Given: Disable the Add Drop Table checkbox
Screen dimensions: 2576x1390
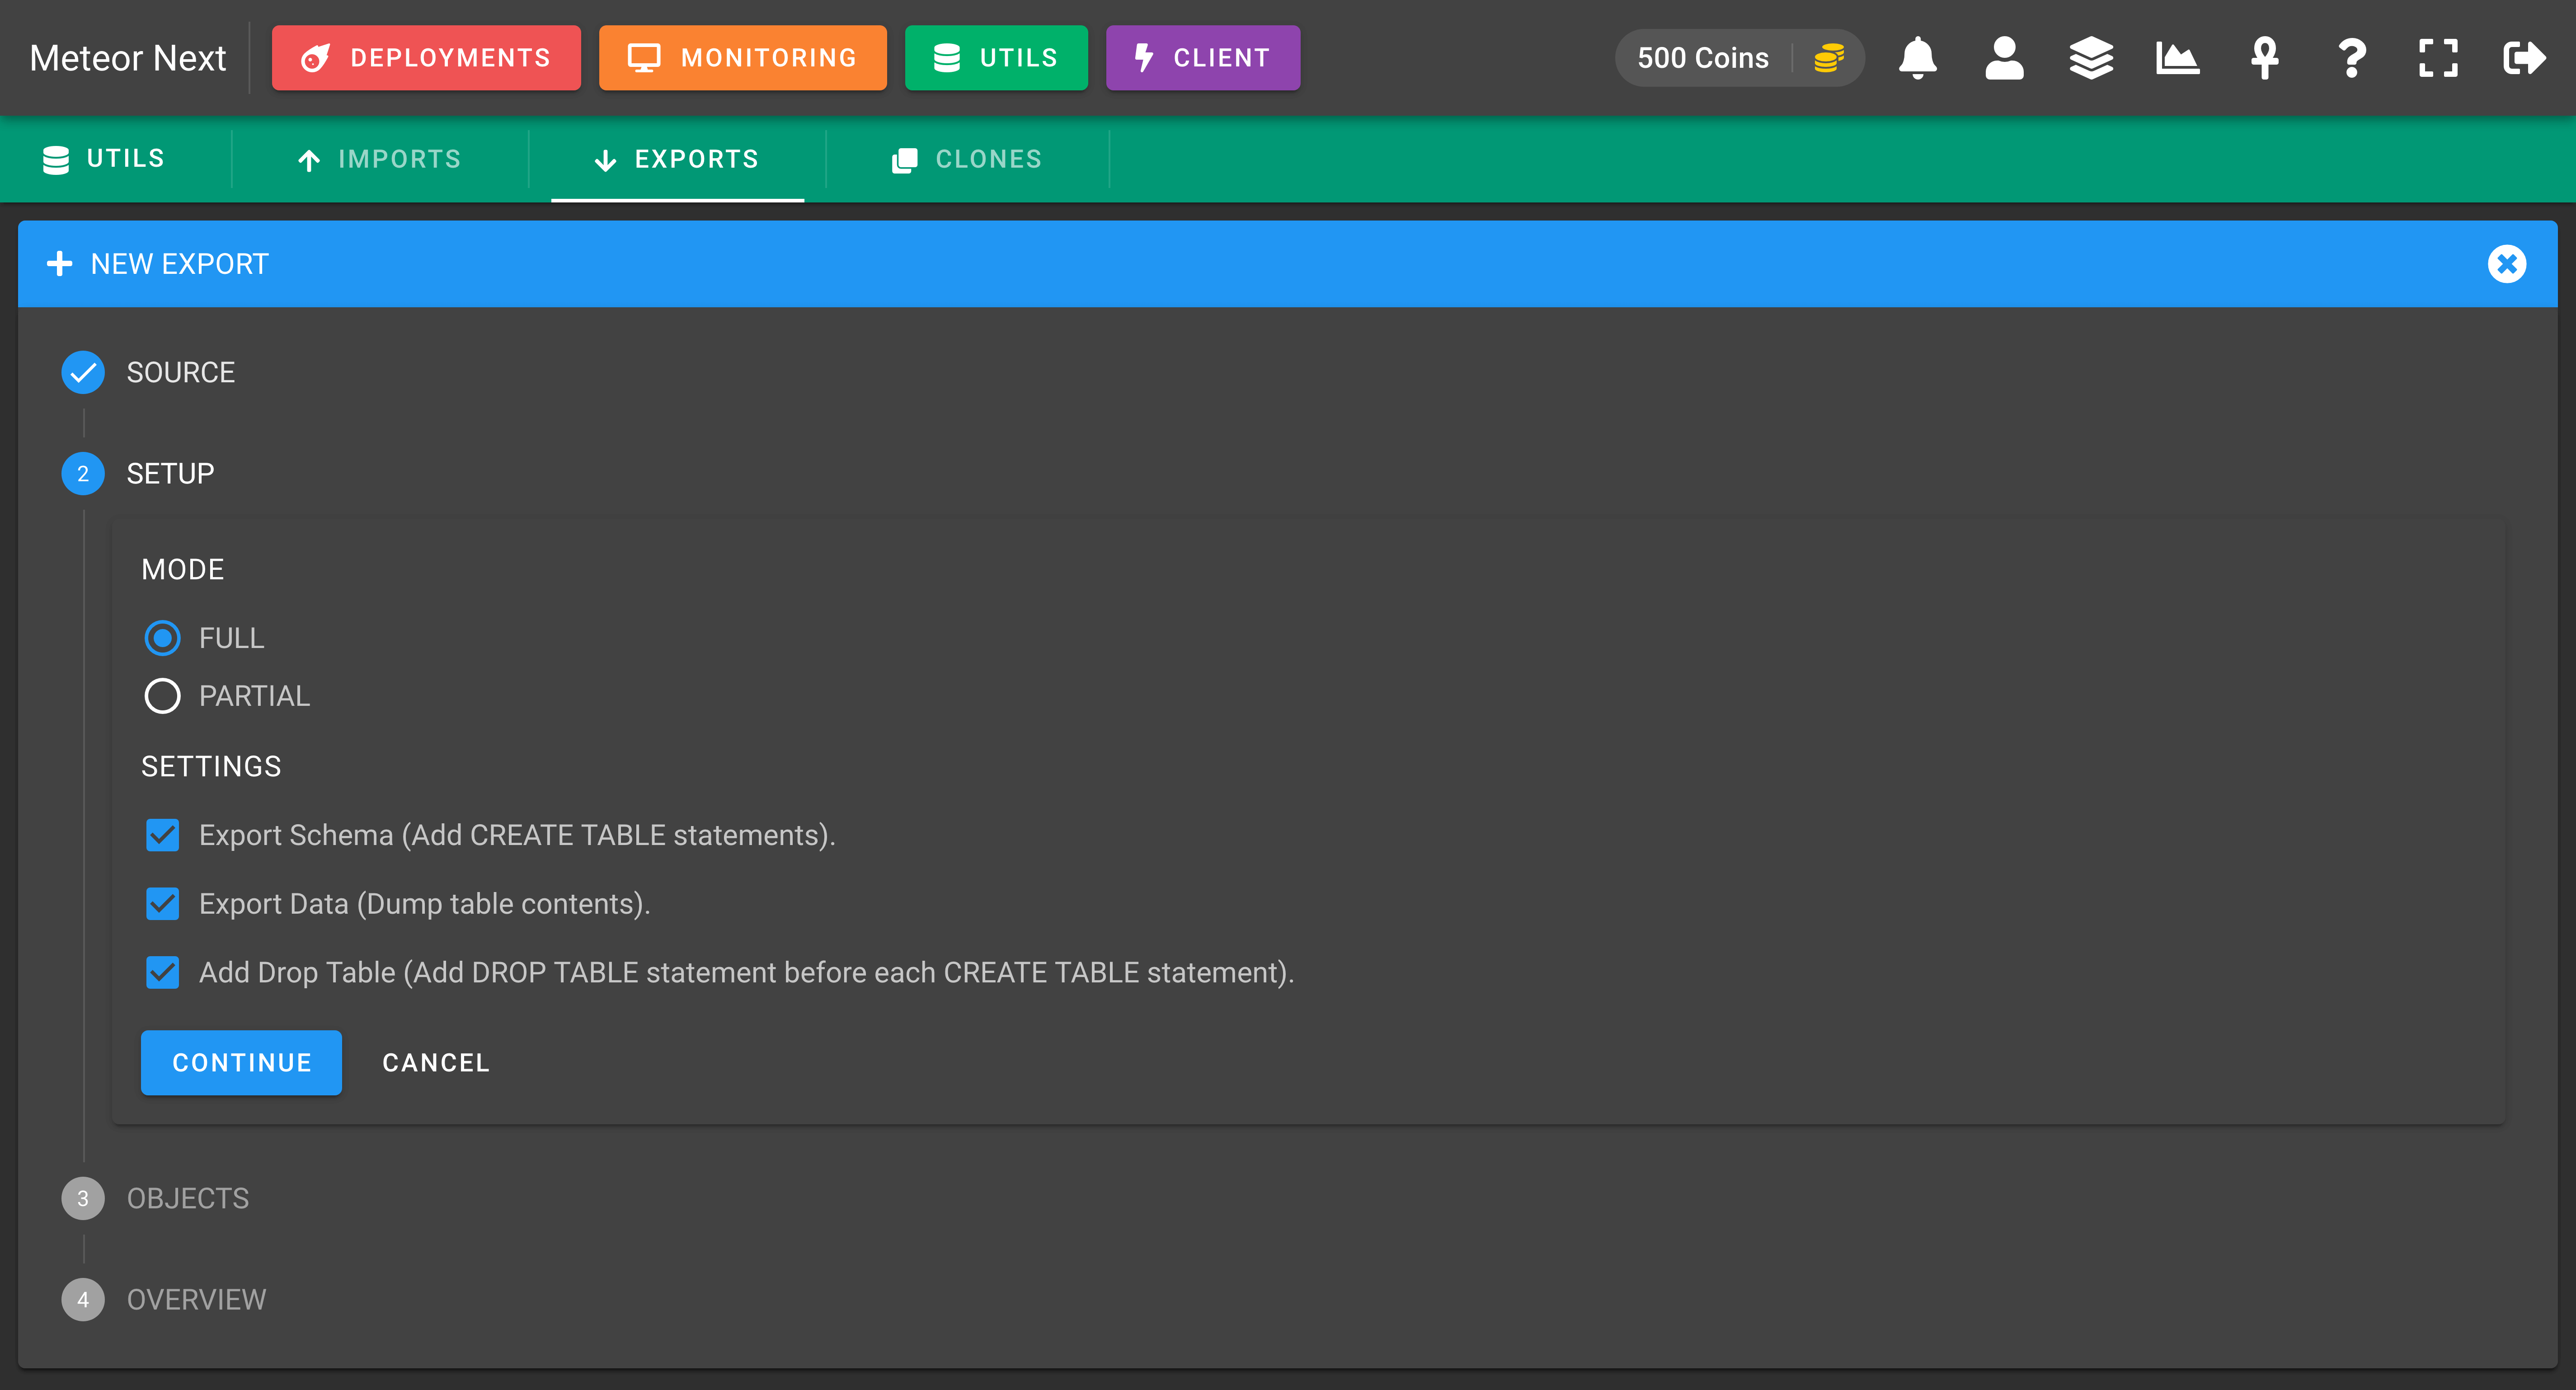Looking at the screenshot, I should tap(162, 972).
